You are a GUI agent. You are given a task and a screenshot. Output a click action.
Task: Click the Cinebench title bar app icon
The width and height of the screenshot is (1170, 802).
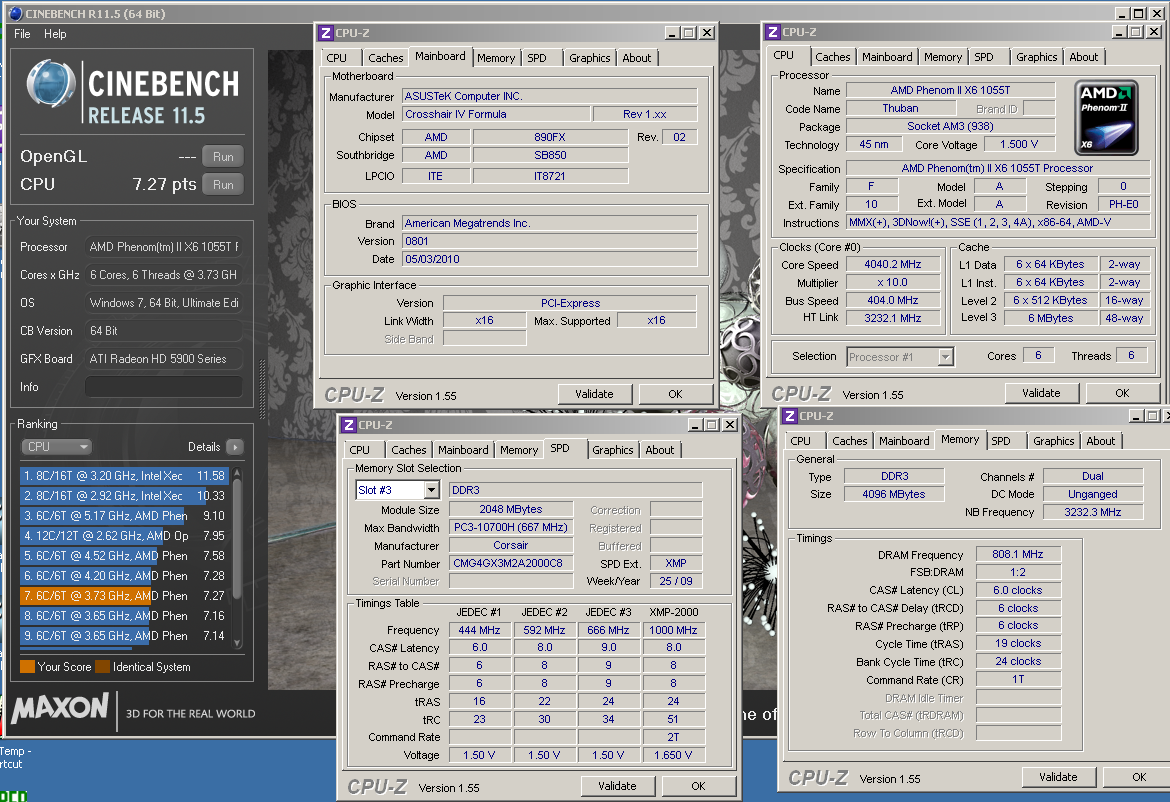[x=15, y=13]
